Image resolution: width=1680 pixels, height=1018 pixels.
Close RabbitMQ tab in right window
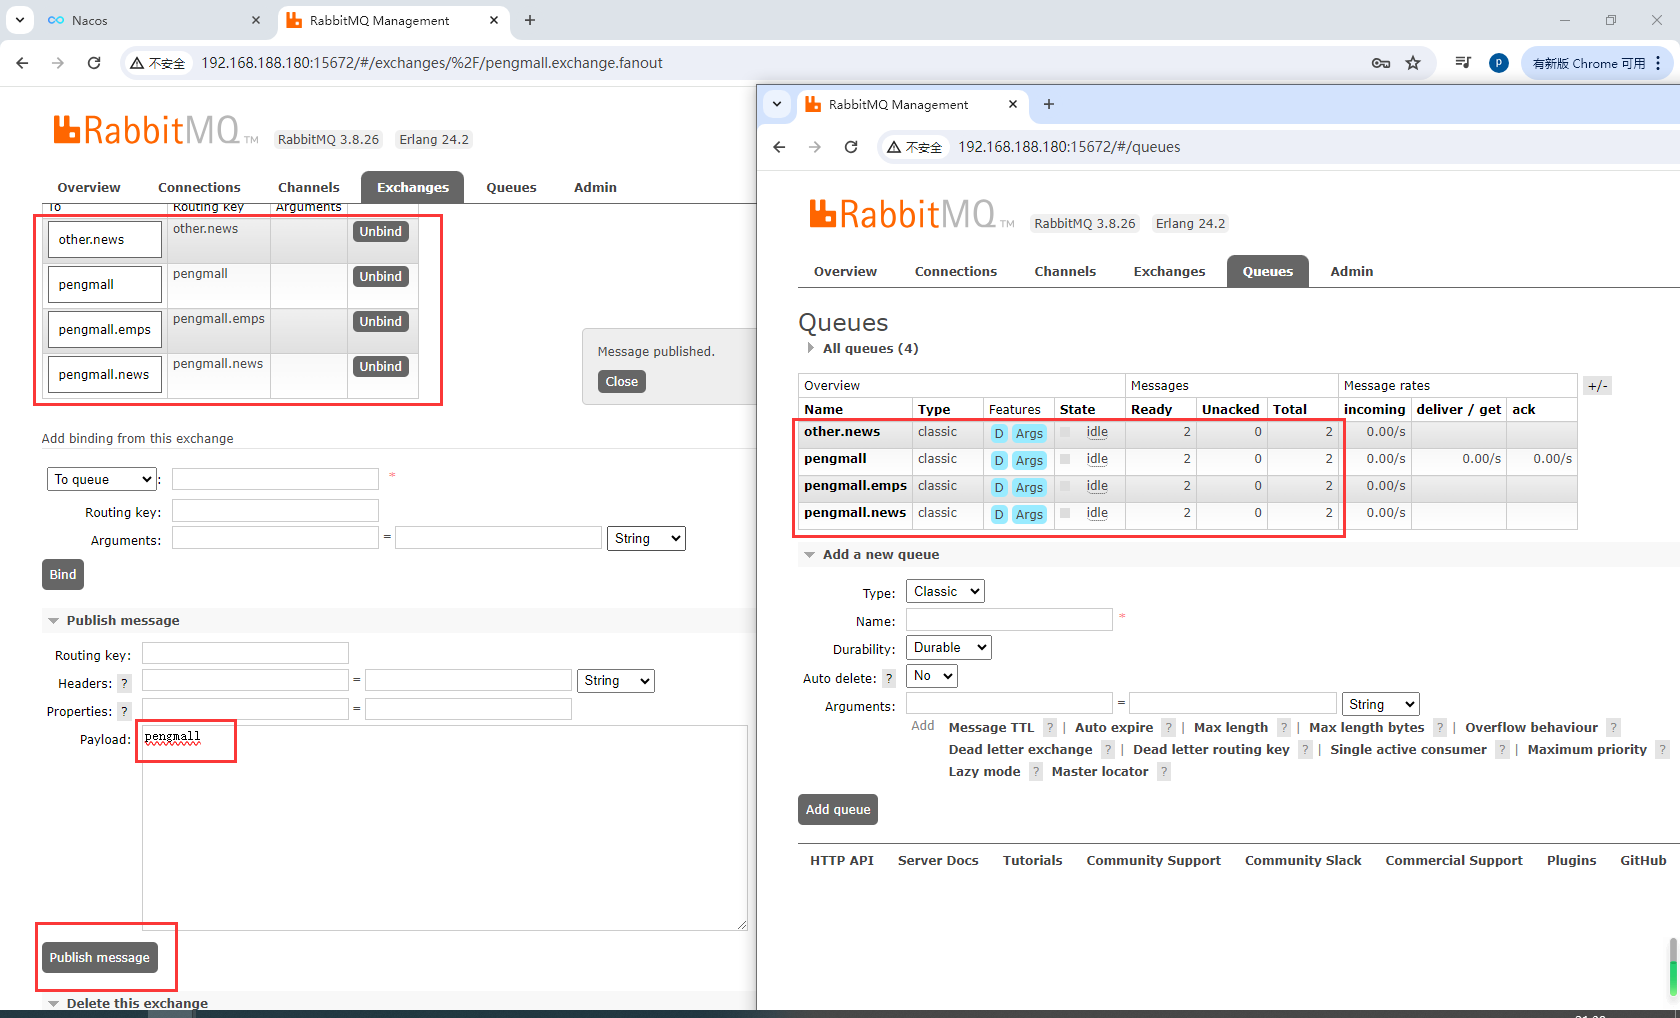[x=1013, y=104]
